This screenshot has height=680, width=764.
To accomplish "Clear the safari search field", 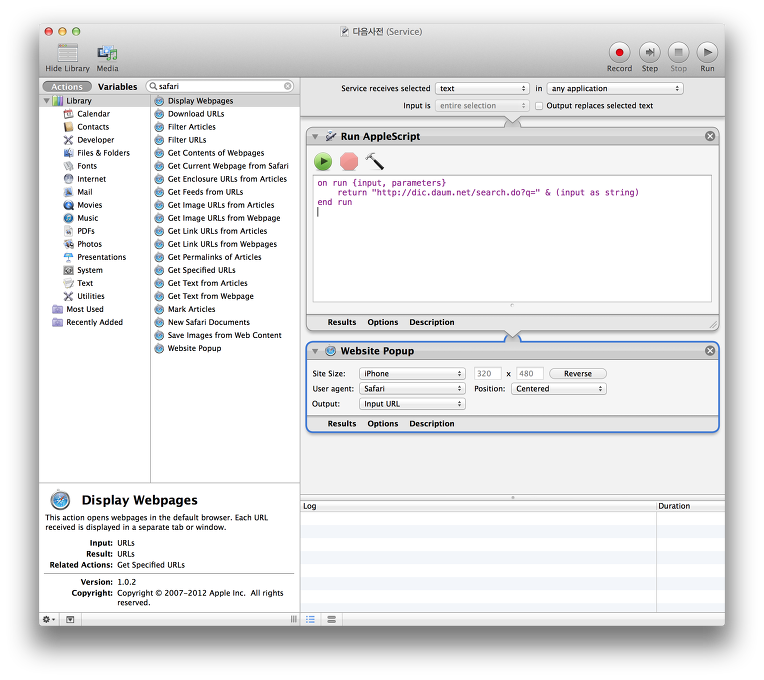I will (x=287, y=86).
